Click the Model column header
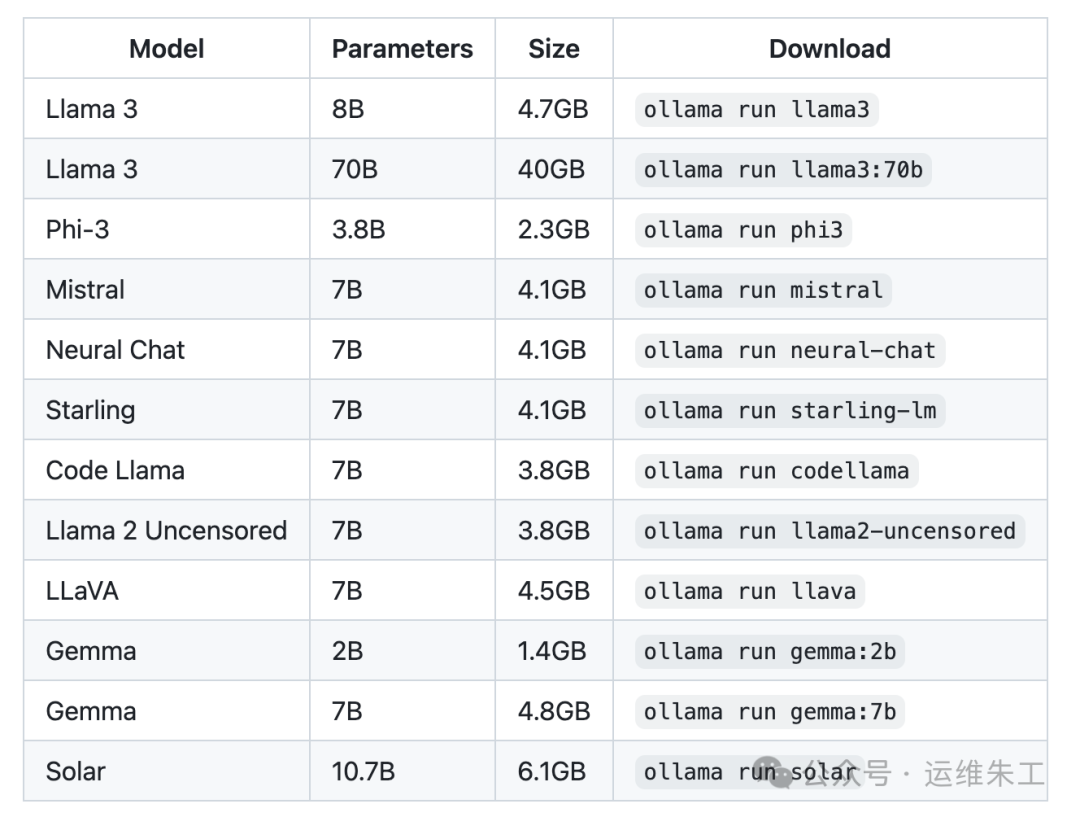This screenshot has width=1080, height=817. coord(167,49)
